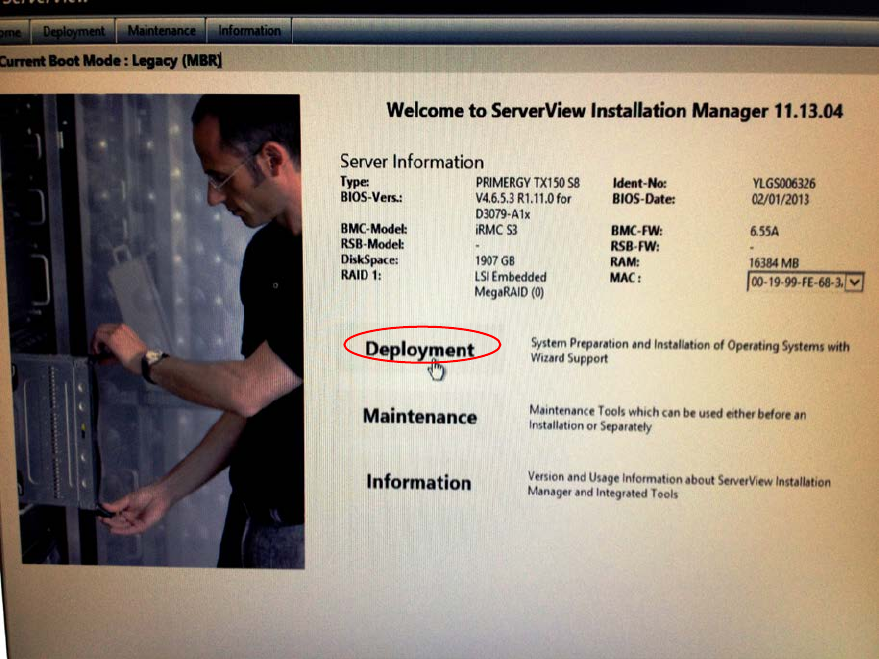879x659 pixels.
Task: Click the 'Maintenance Tools which can be used' description
Action: (x=667, y=419)
